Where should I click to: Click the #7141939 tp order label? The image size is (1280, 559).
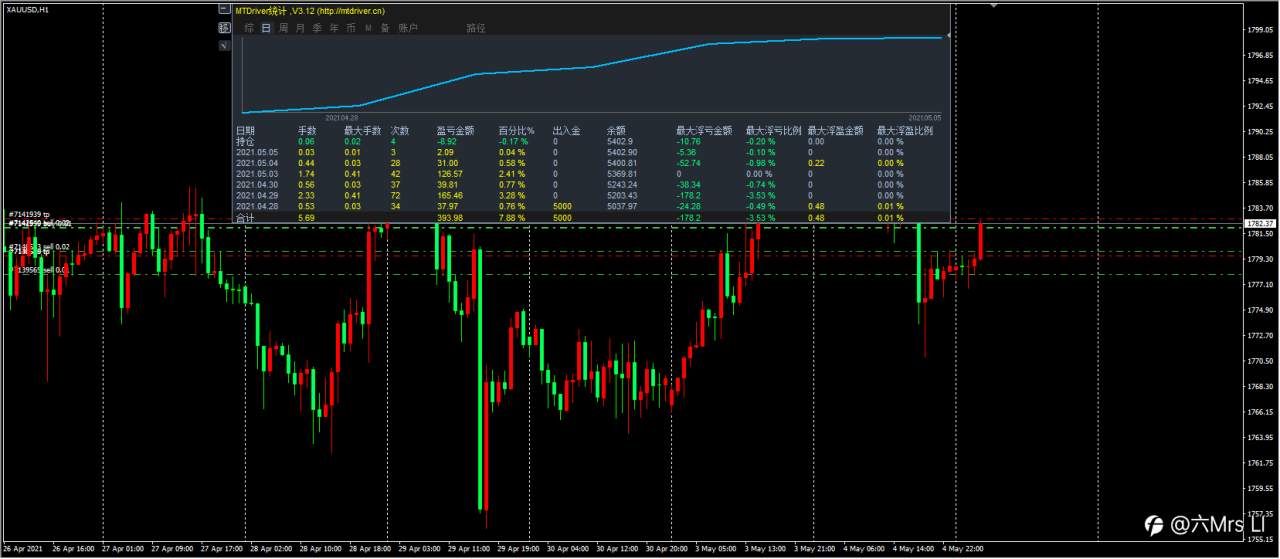(27, 214)
